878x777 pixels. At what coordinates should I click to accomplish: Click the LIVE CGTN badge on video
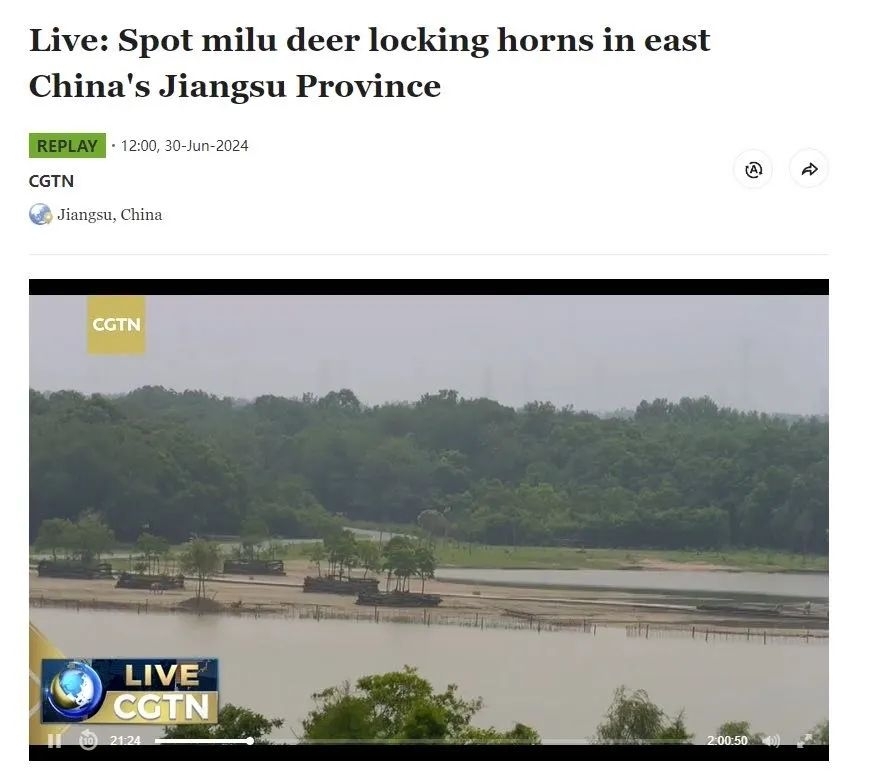point(129,691)
